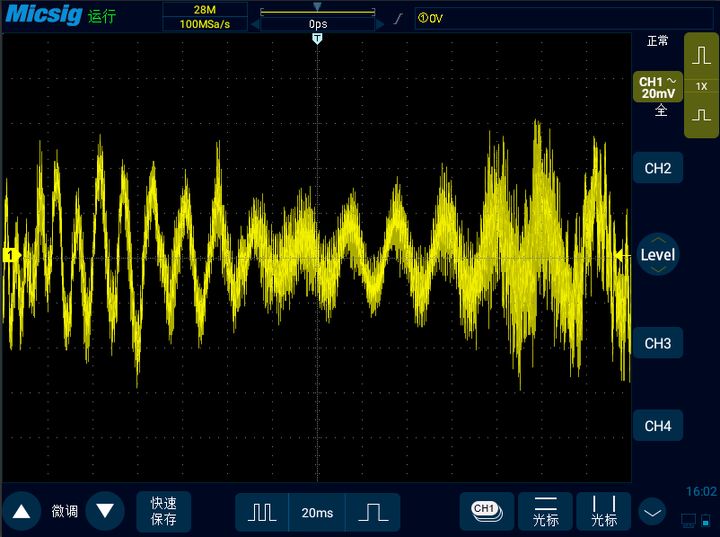The image size is (720, 537).
Task: Enable vertical 光标 cursors
Action: tap(604, 511)
